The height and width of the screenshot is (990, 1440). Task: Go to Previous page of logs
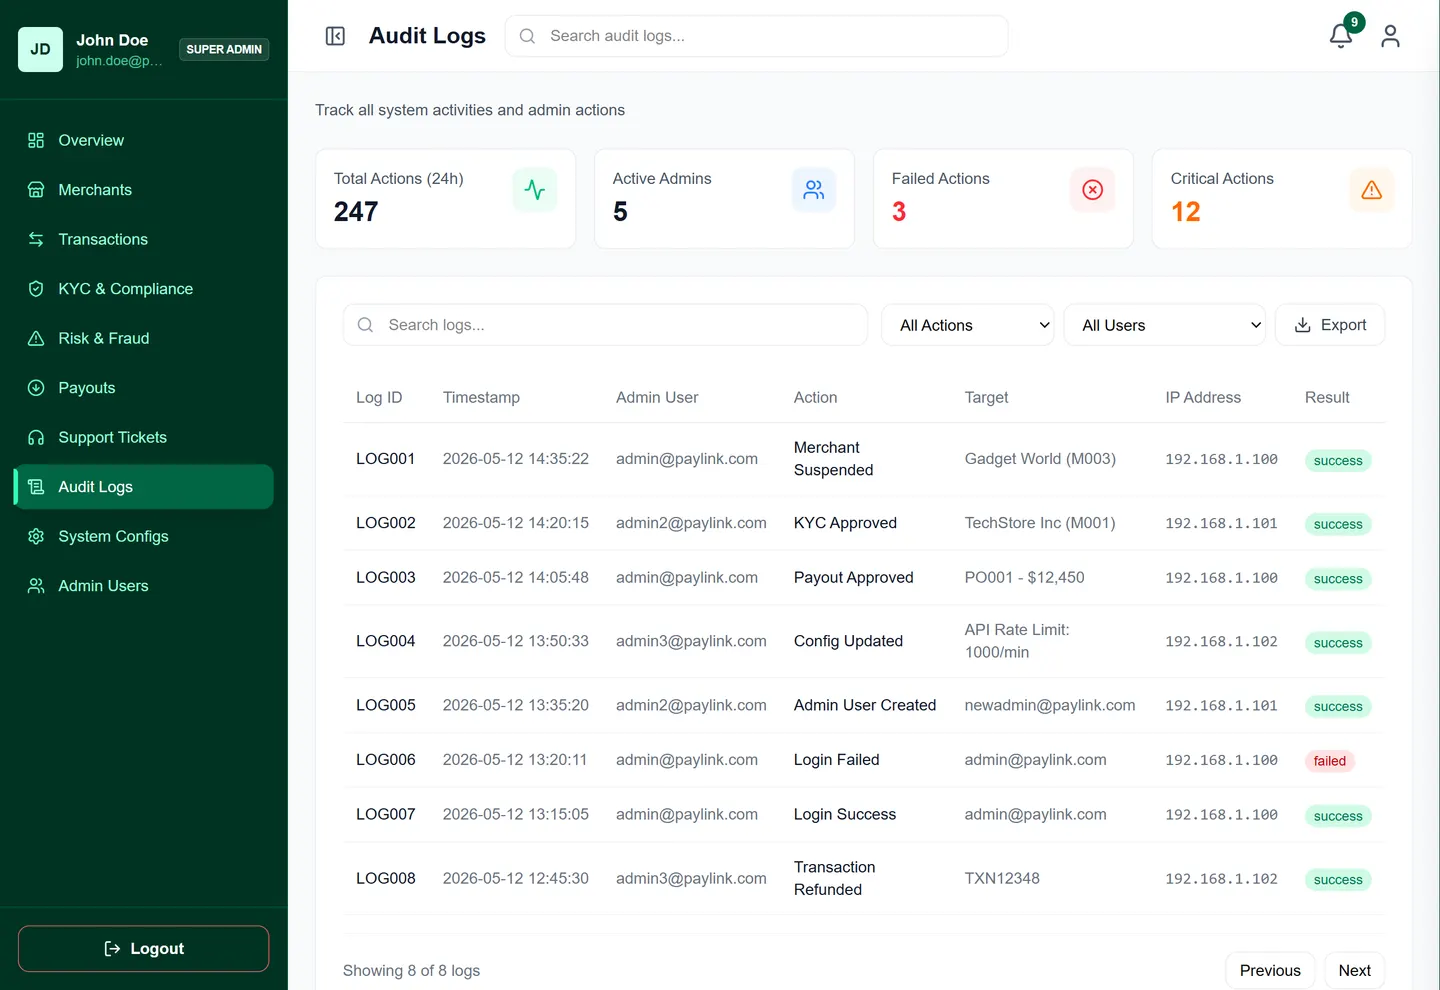click(x=1270, y=971)
